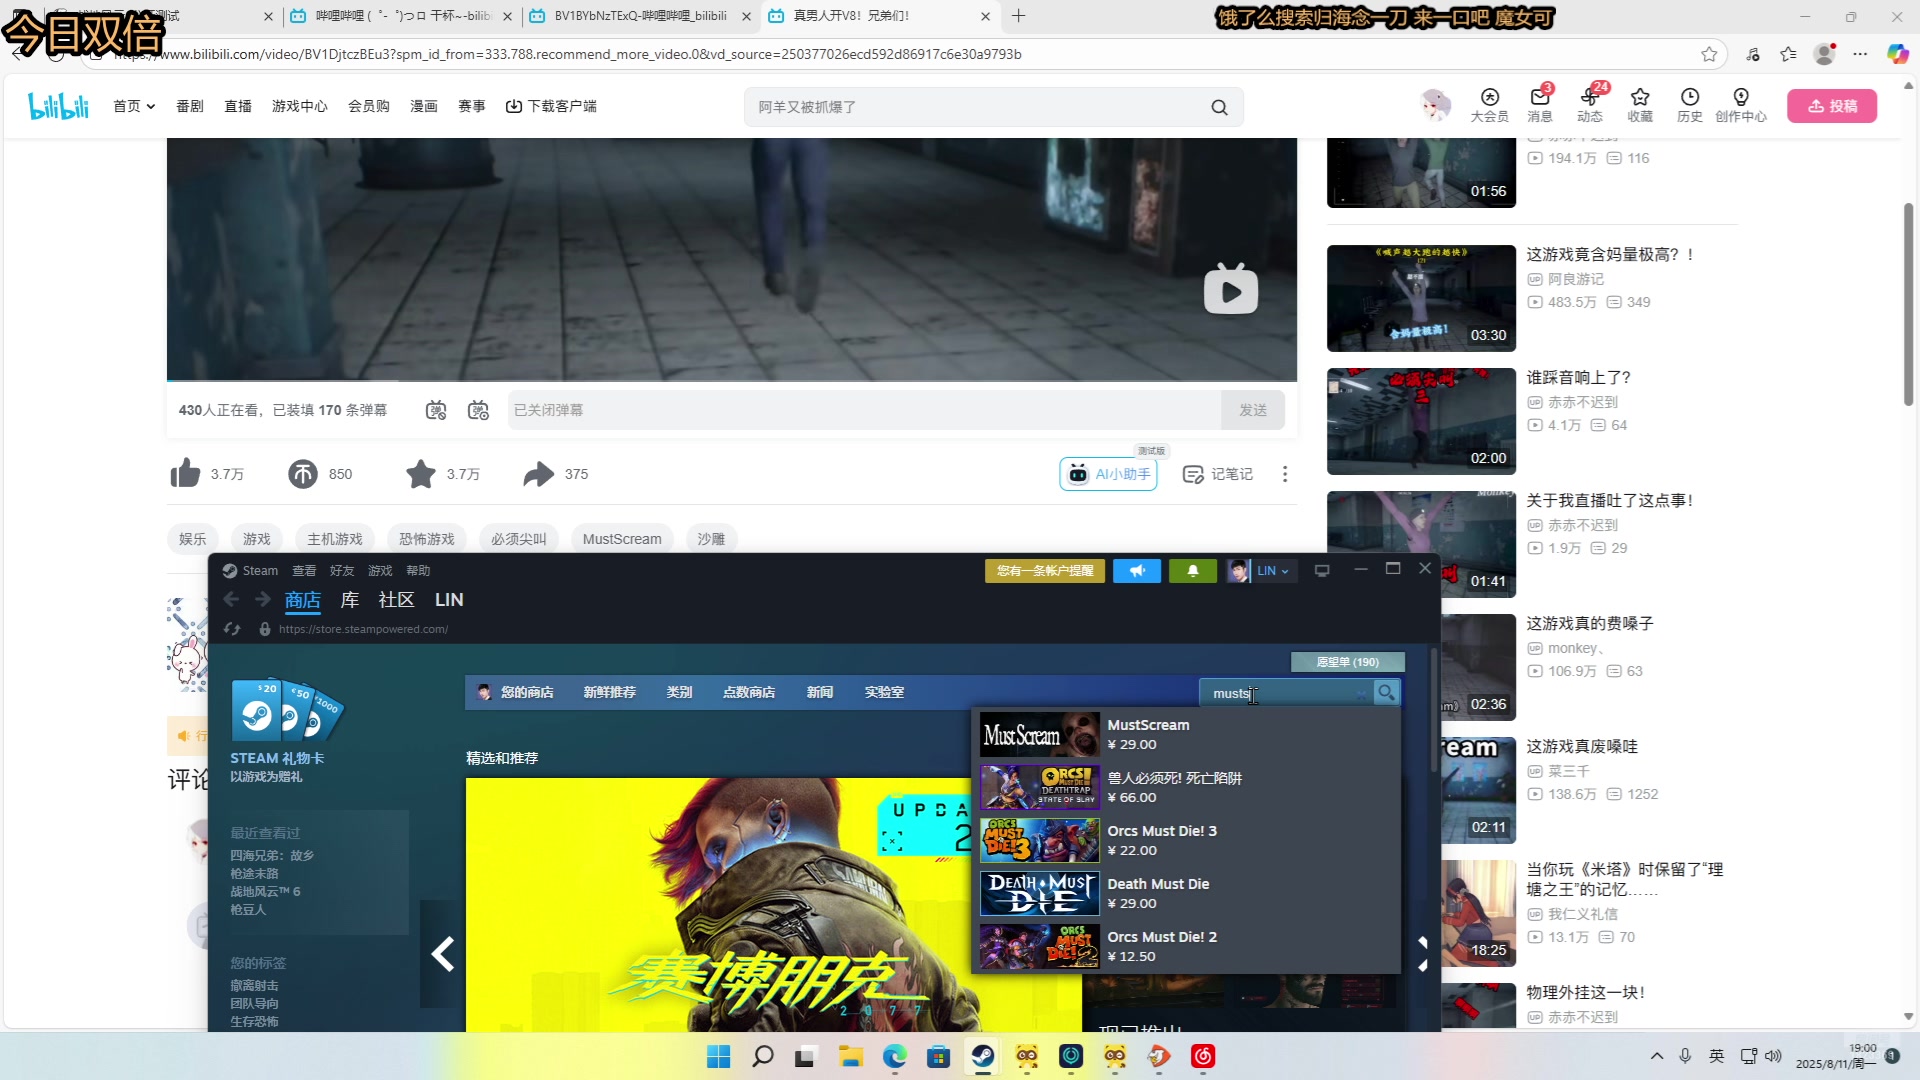Open File Explorer from taskbar
This screenshot has width=1920, height=1080.
point(850,1056)
